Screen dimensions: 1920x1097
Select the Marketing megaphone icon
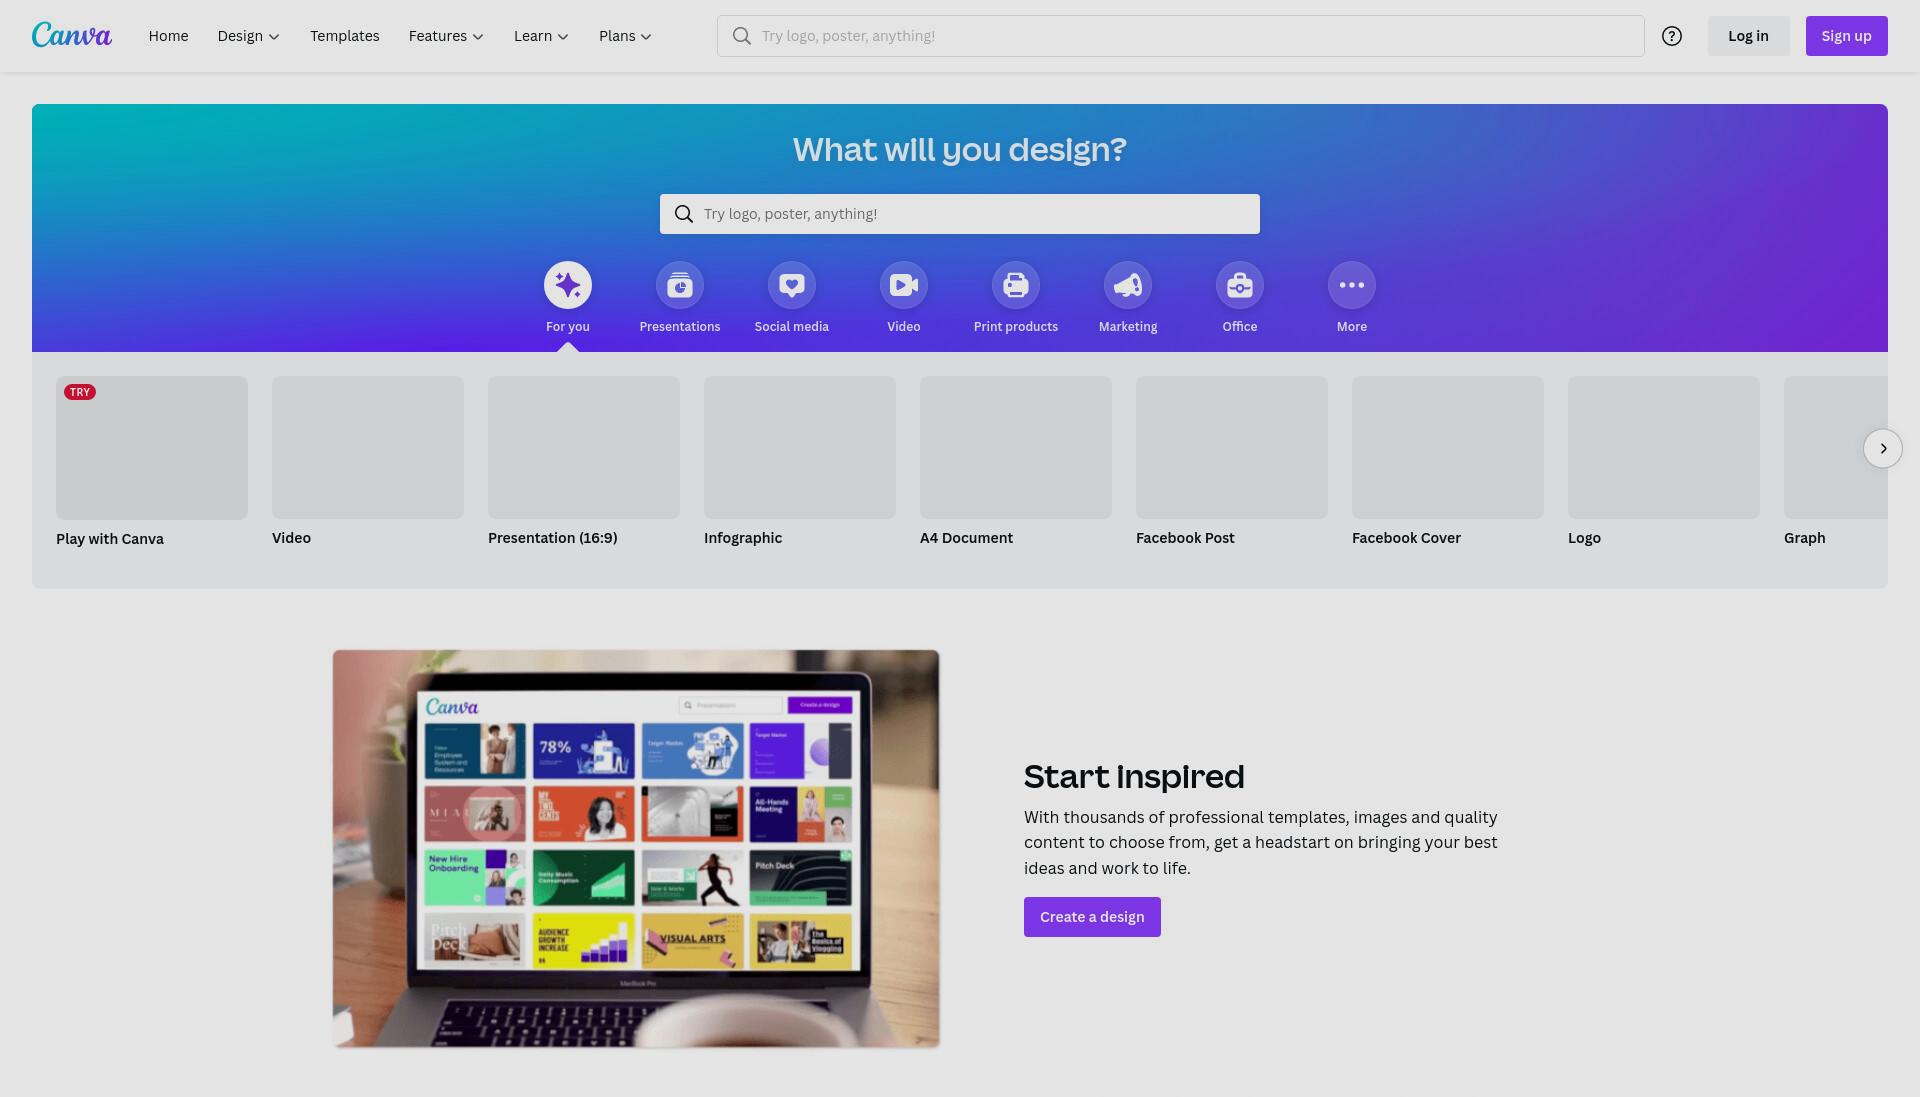(1128, 286)
